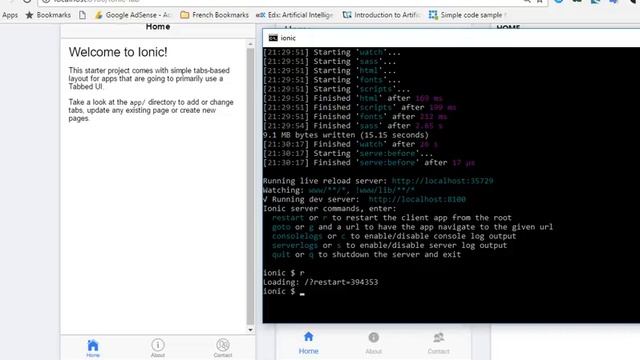This screenshot has width=640, height=360.
Task: Open Introduction to Artificial bookmark
Action: [x=381, y=15]
